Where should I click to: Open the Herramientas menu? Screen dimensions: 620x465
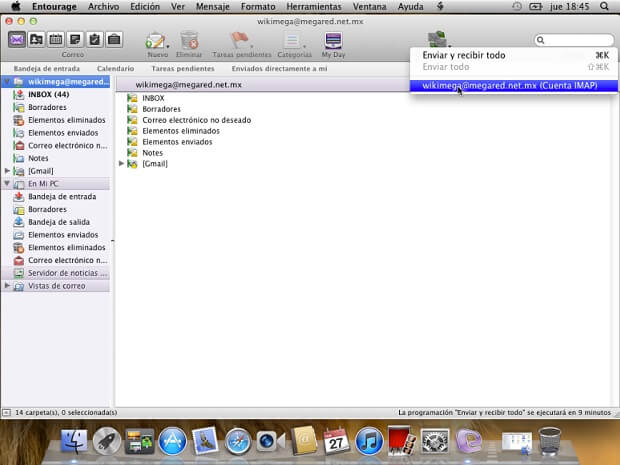(314, 7)
